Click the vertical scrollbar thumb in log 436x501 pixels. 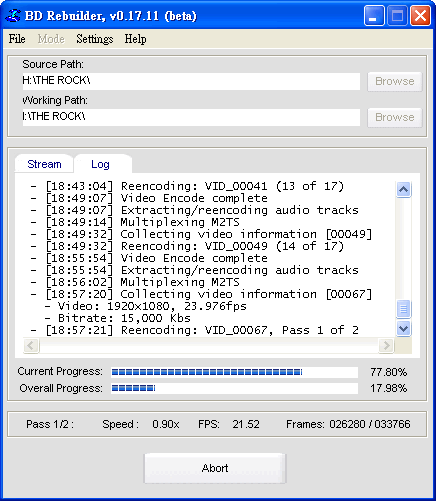(403, 309)
